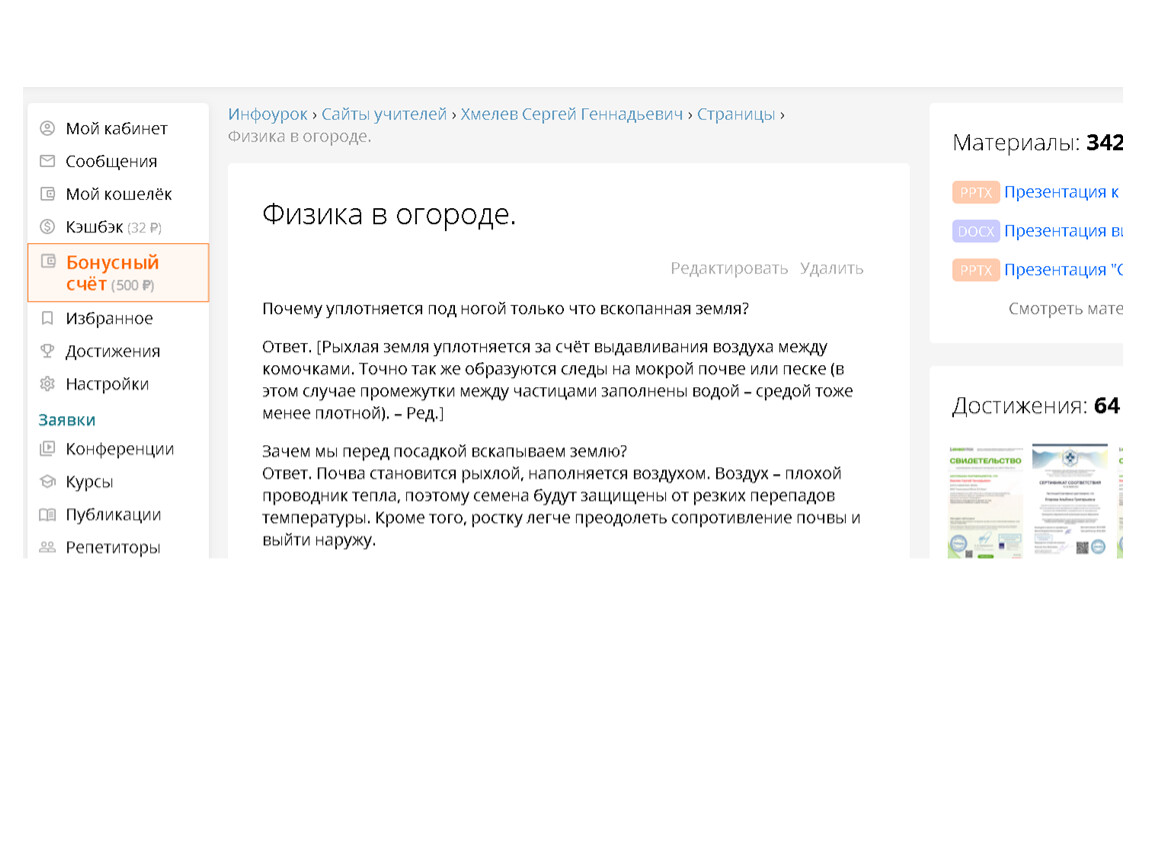The image size is (1150, 864).
Task: Go to Инфоурок breadcrumb link
Action: 268,114
